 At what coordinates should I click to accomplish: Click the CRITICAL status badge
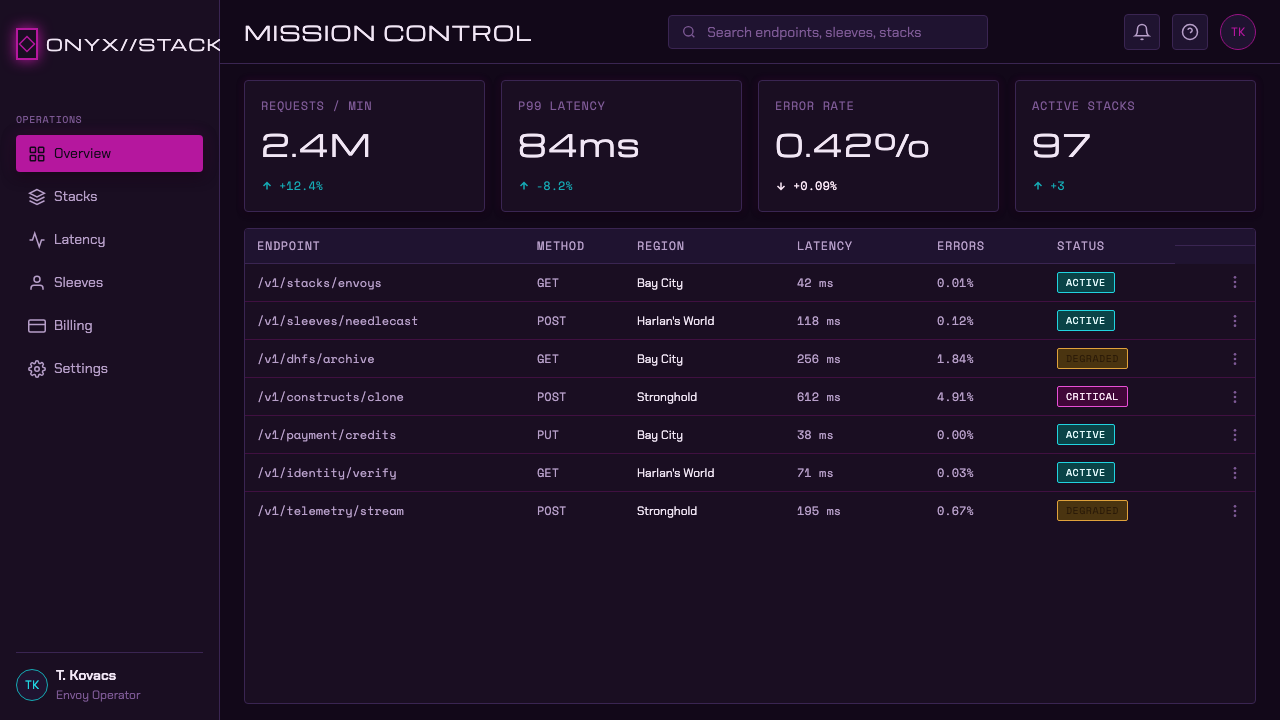pyautogui.click(x=1092, y=397)
